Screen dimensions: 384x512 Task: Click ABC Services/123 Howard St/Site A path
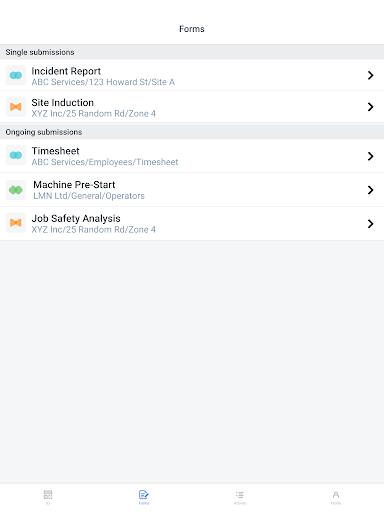coord(103,82)
